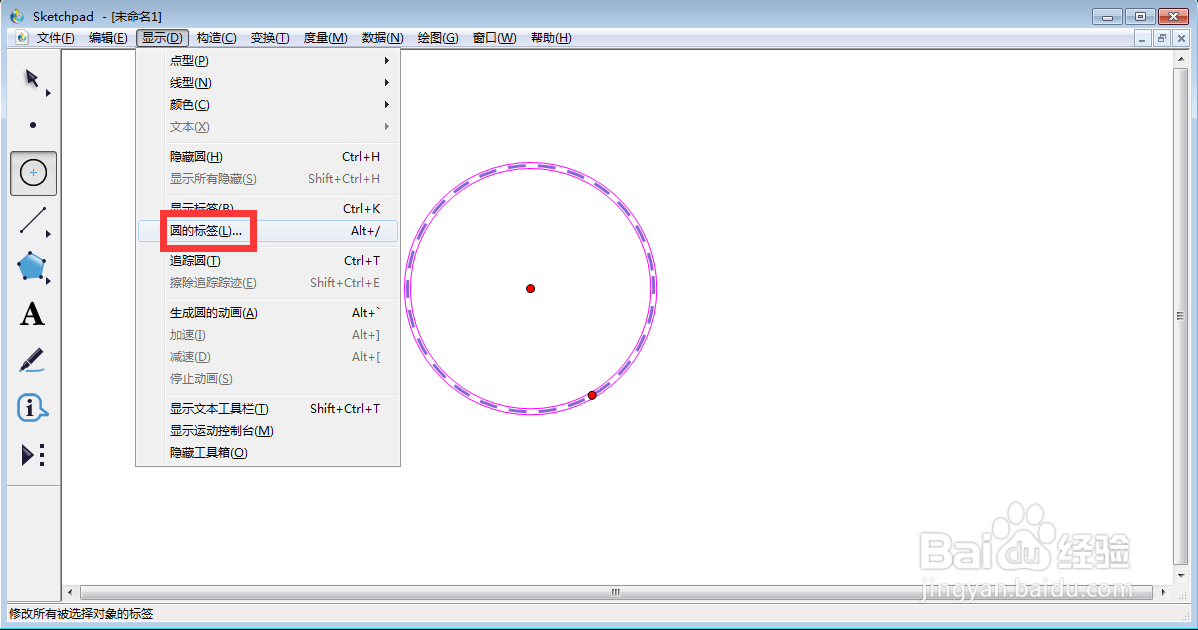Screen dimensions: 1198x630
Task: Click the horizontal scrollbar right arrow
Action: [1164, 592]
